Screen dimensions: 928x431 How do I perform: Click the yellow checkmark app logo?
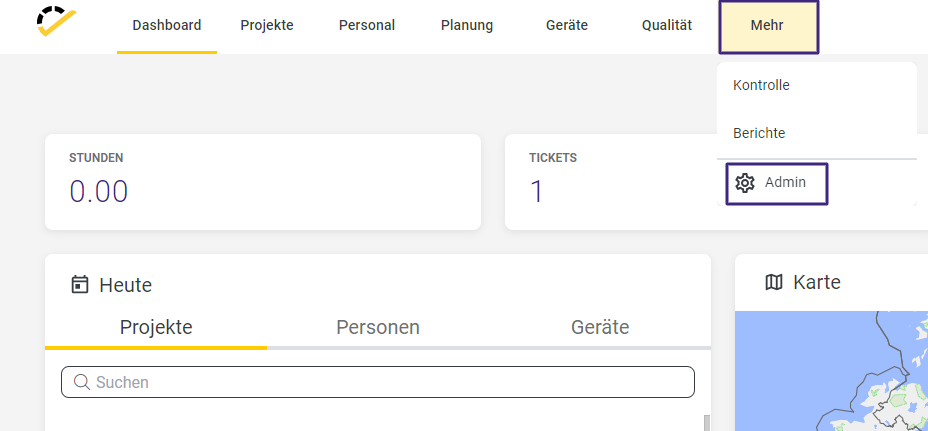pyautogui.click(x=56, y=21)
